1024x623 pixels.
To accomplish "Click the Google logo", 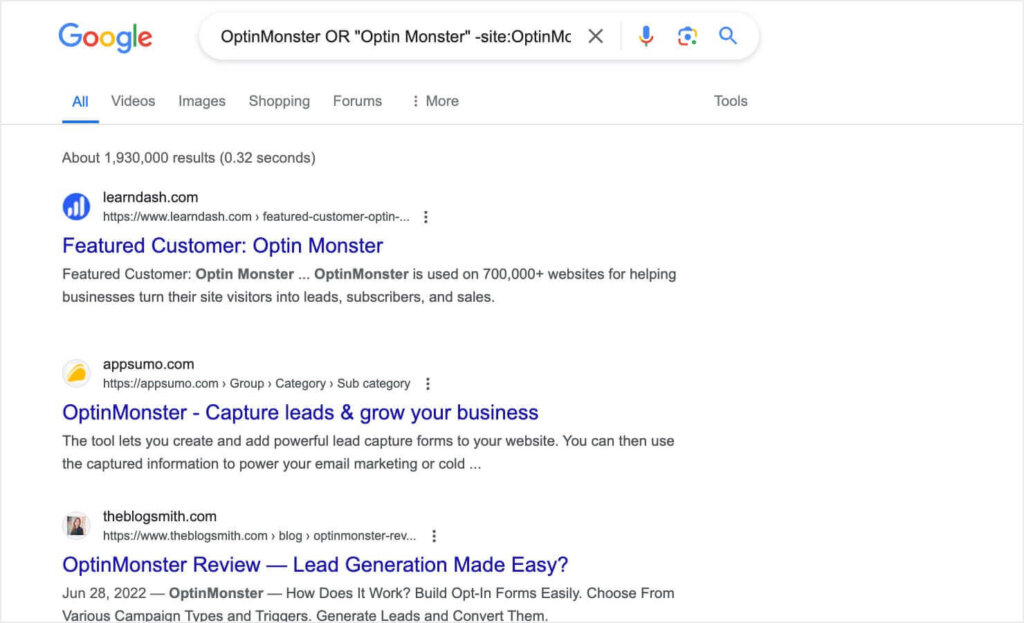I will tap(105, 38).
